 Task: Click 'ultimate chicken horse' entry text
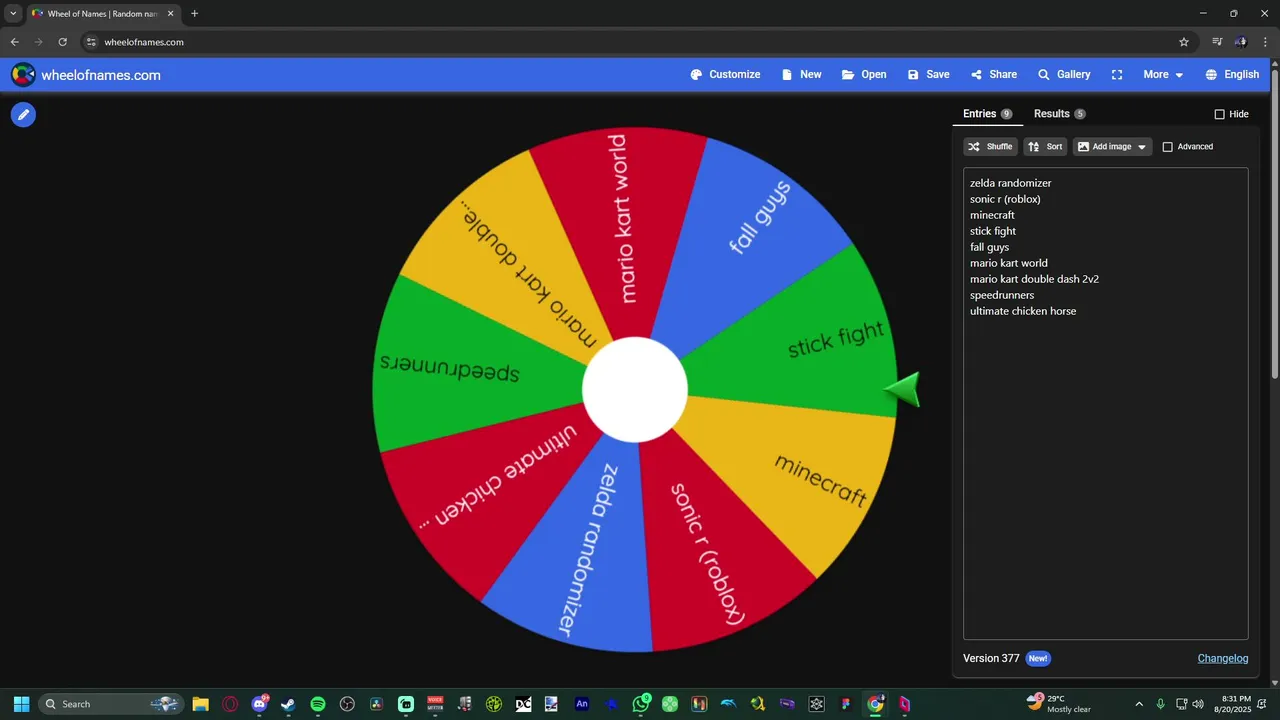point(1023,311)
